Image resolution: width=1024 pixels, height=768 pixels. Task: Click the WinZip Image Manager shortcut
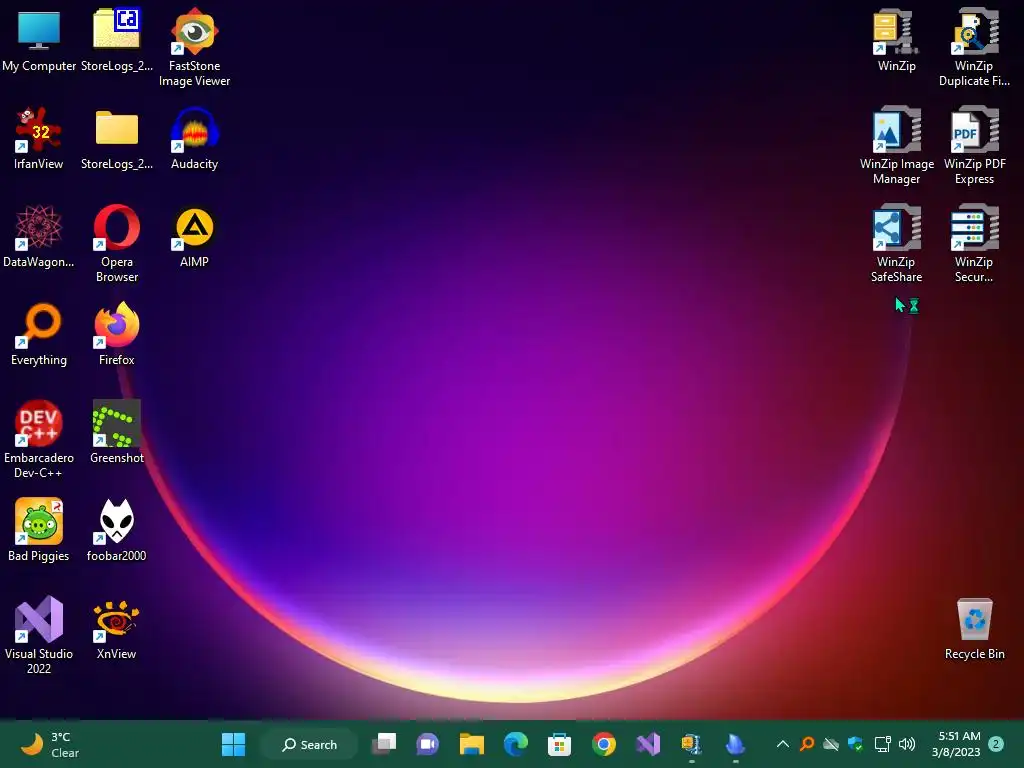(x=896, y=145)
